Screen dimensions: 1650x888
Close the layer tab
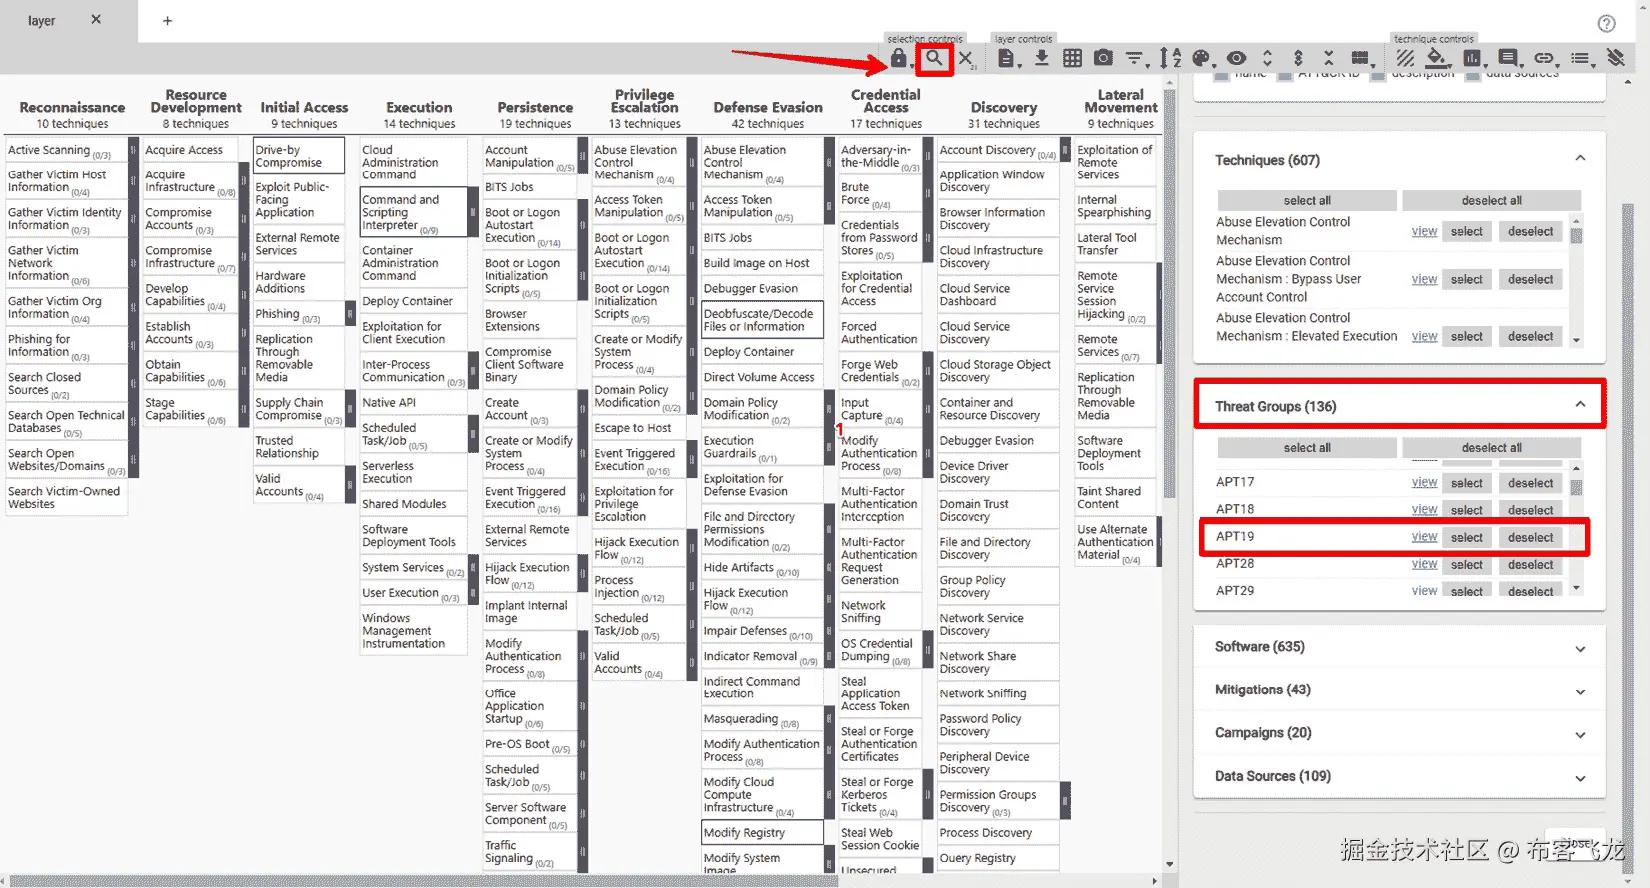pyautogui.click(x=96, y=19)
